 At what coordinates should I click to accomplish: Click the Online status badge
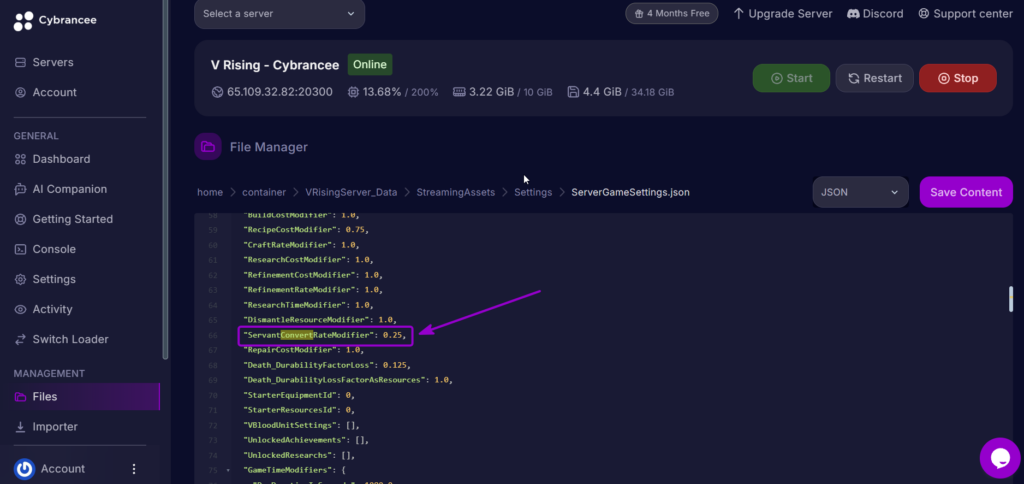pos(370,65)
